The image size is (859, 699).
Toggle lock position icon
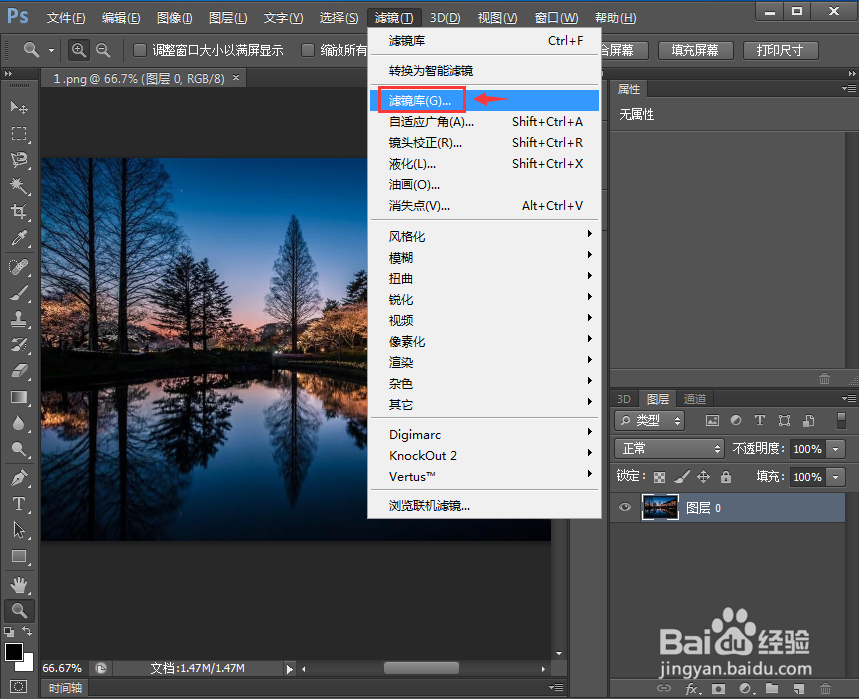coord(703,477)
